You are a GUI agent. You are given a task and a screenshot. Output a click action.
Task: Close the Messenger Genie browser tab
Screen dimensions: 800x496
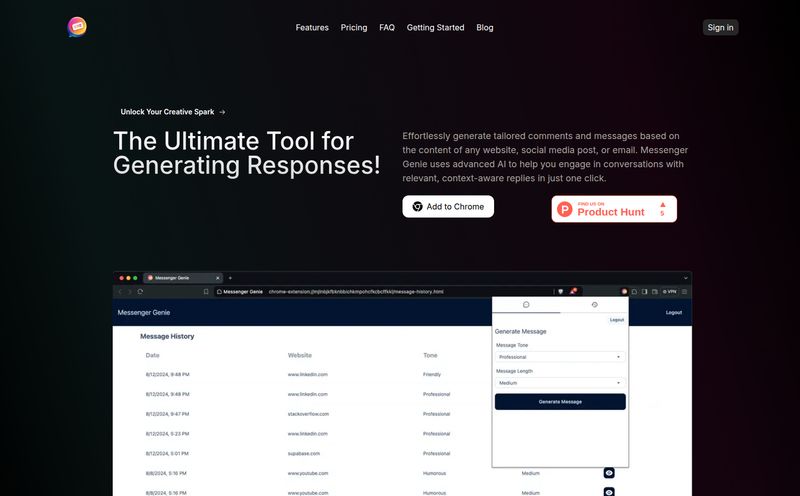coord(218,278)
